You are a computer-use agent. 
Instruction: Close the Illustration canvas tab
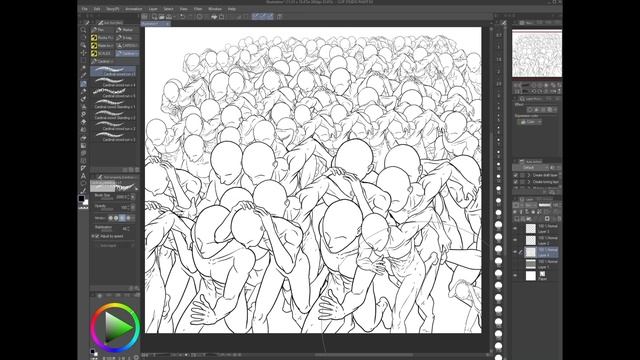(168, 24)
